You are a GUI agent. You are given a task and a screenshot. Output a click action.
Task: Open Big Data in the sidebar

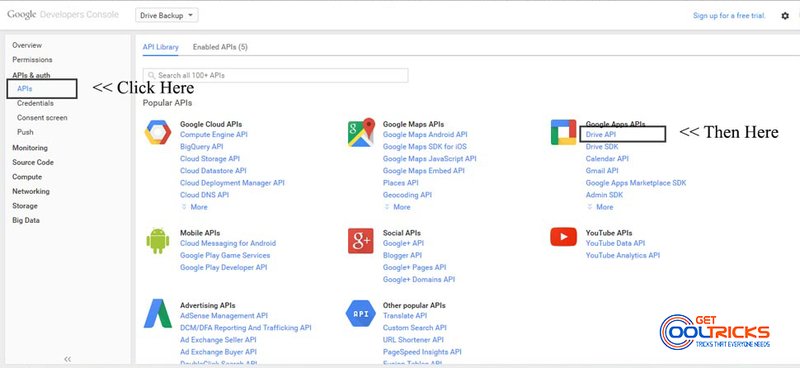pos(26,220)
